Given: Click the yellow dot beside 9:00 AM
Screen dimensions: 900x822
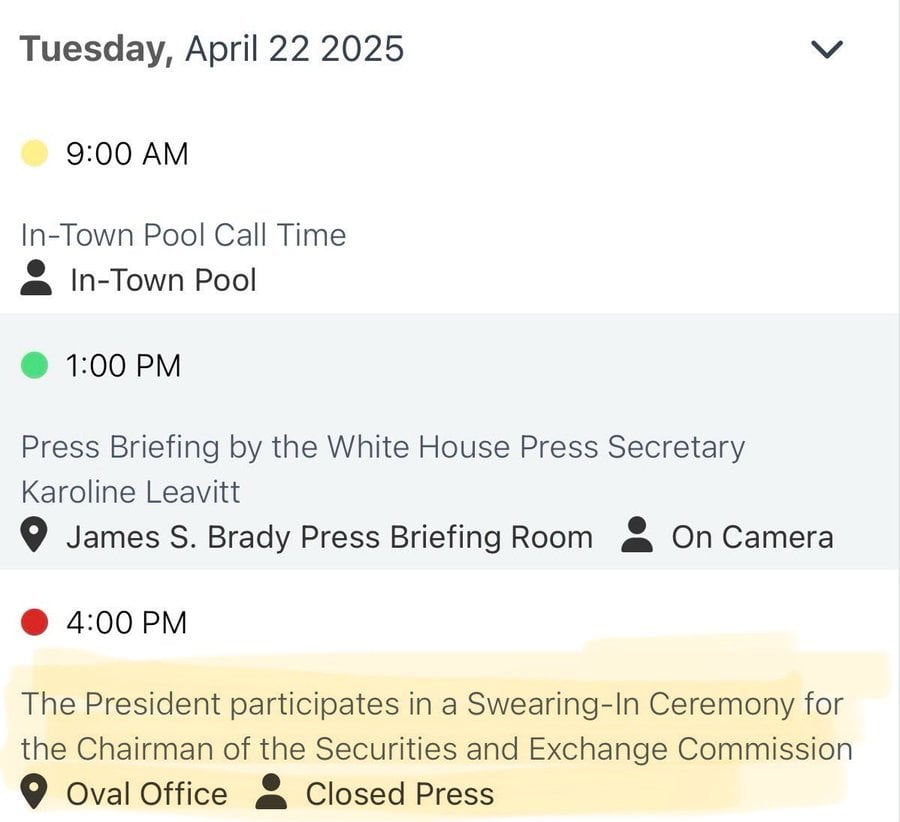Looking at the screenshot, I should pos(35,154).
